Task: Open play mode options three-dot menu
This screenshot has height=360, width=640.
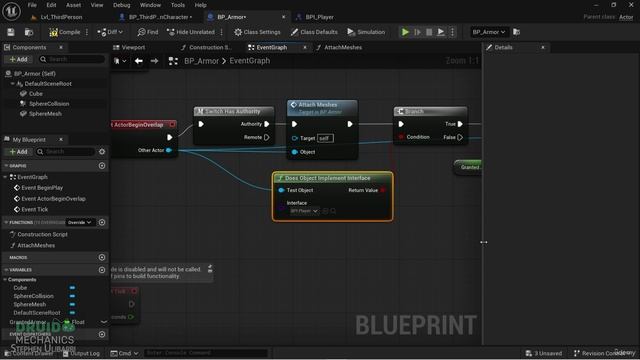Action: coord(452,32)
